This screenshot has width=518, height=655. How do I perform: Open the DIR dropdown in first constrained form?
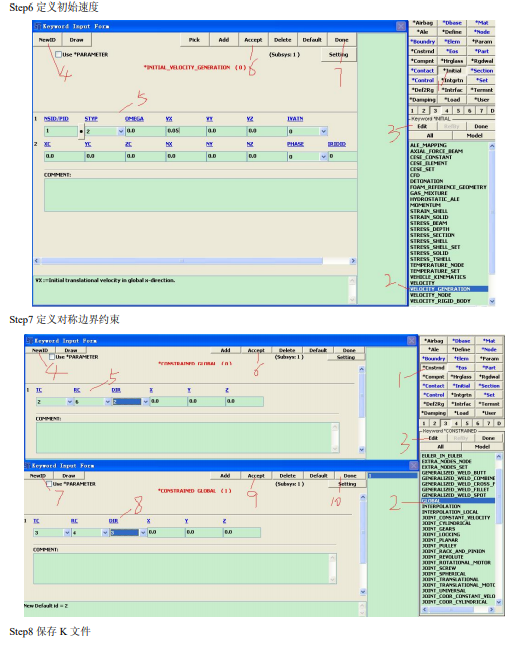tap(145, 401)
